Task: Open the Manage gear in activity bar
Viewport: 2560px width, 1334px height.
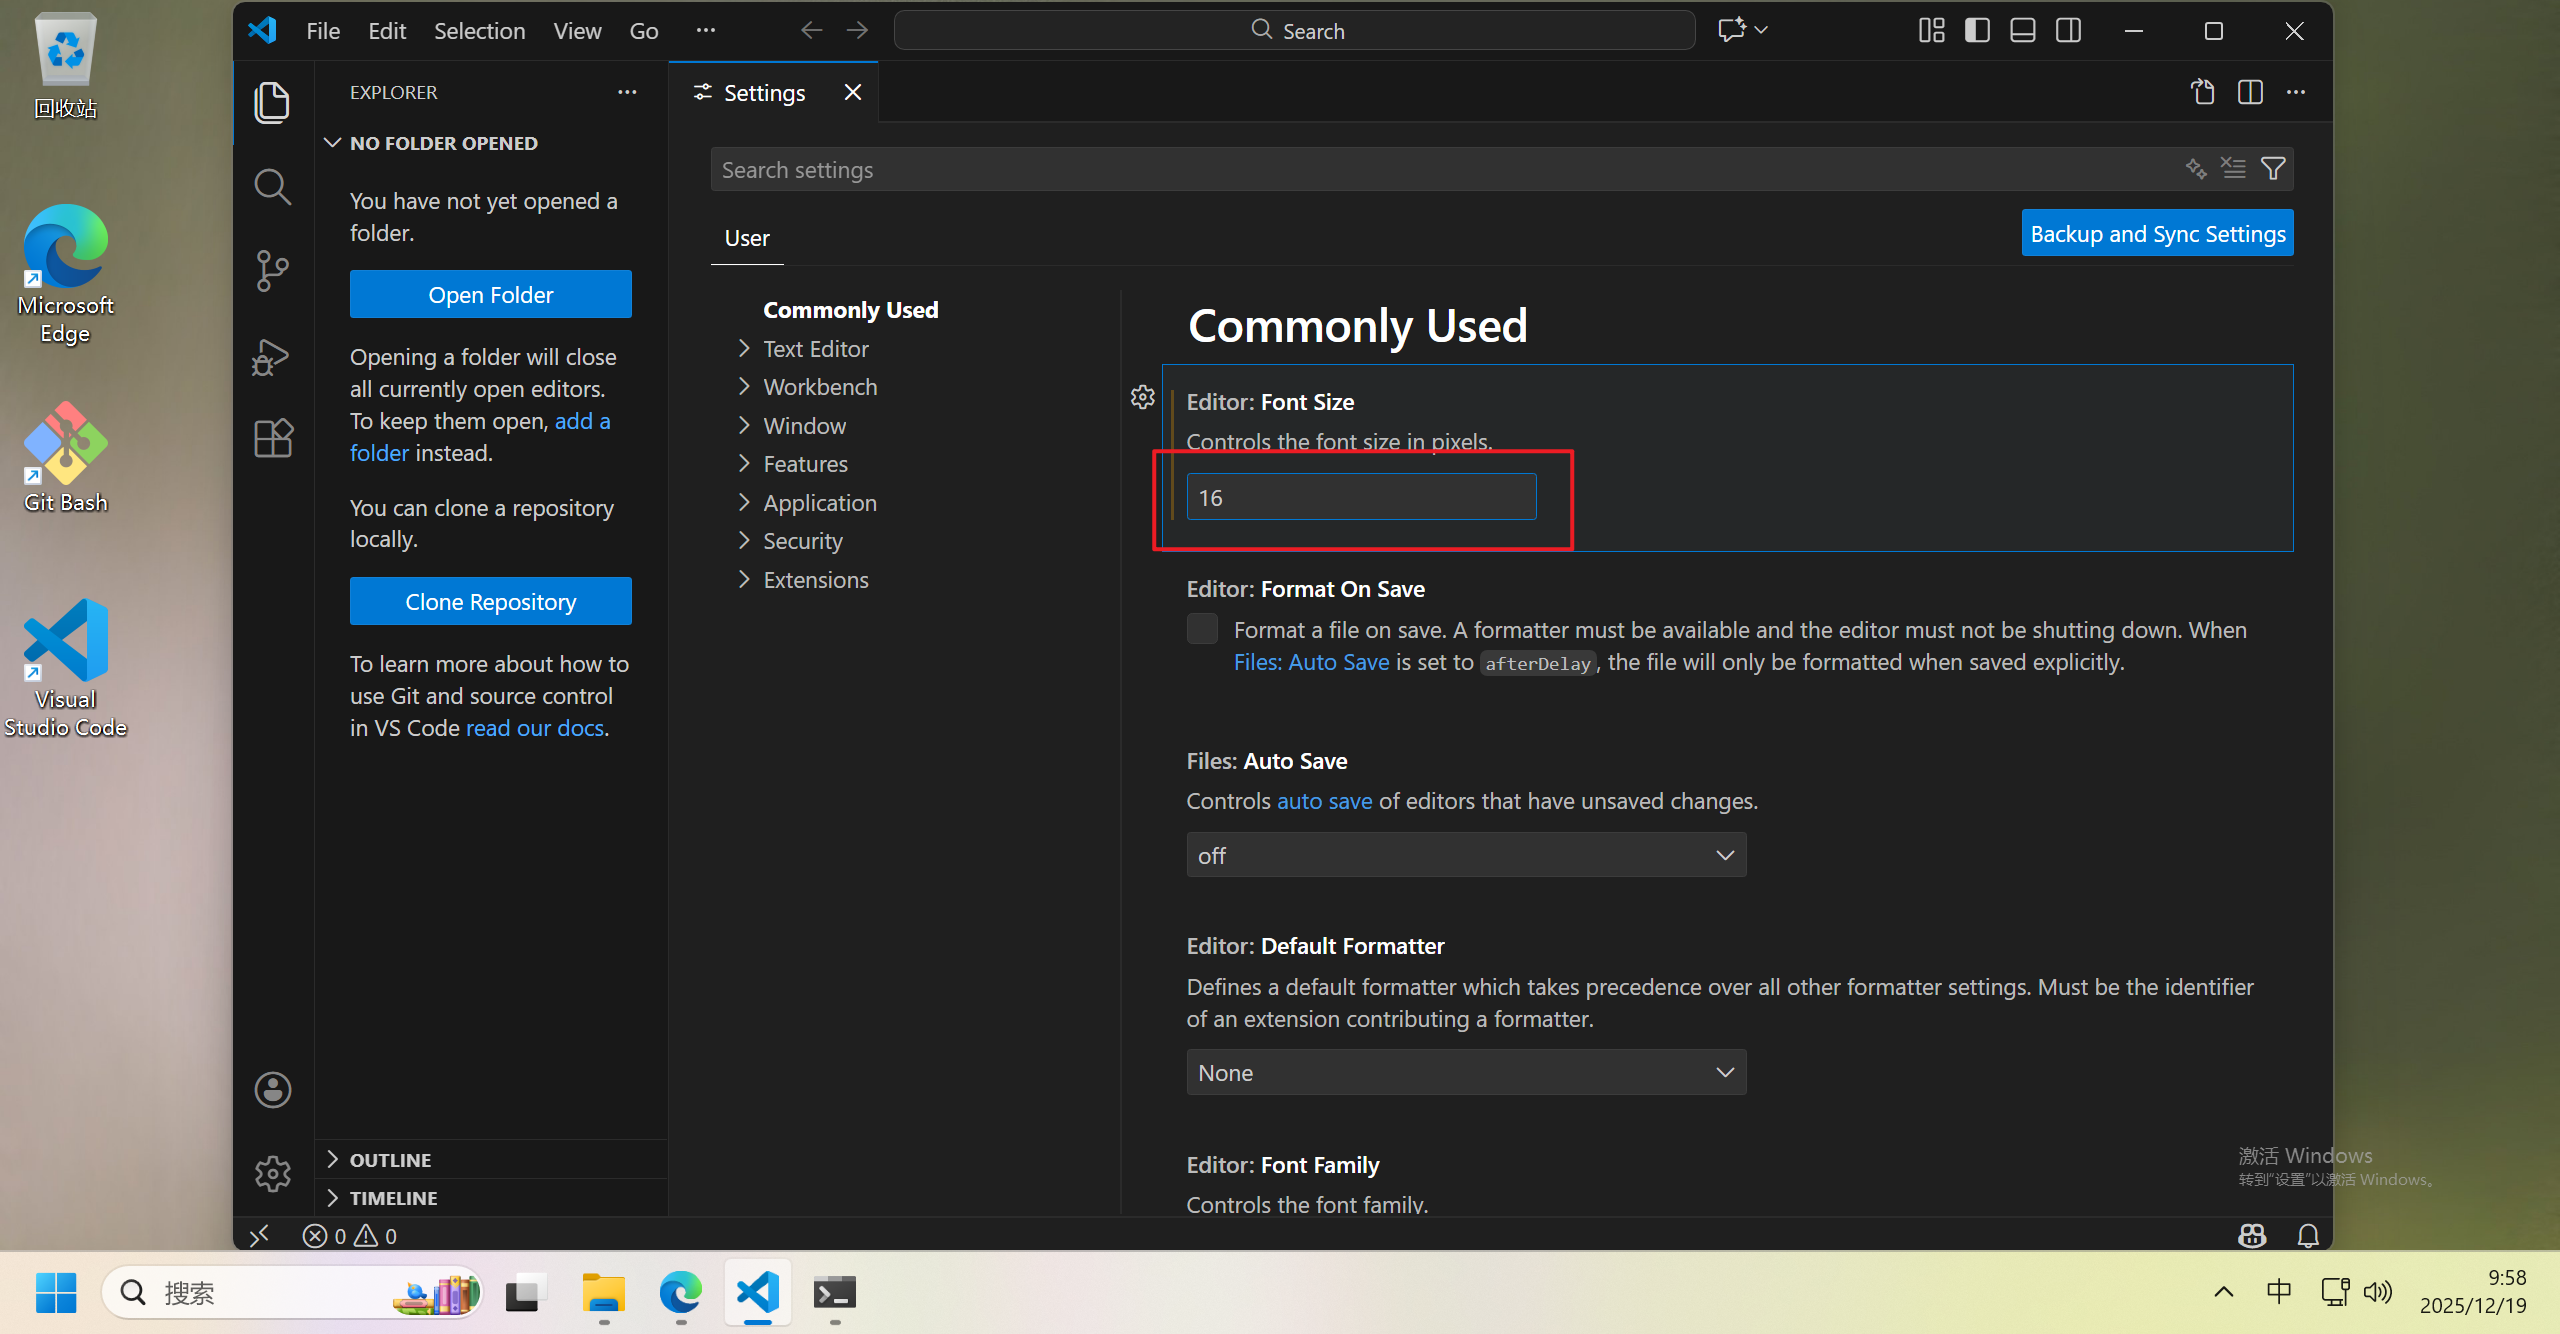Action: click(272, 1173)
